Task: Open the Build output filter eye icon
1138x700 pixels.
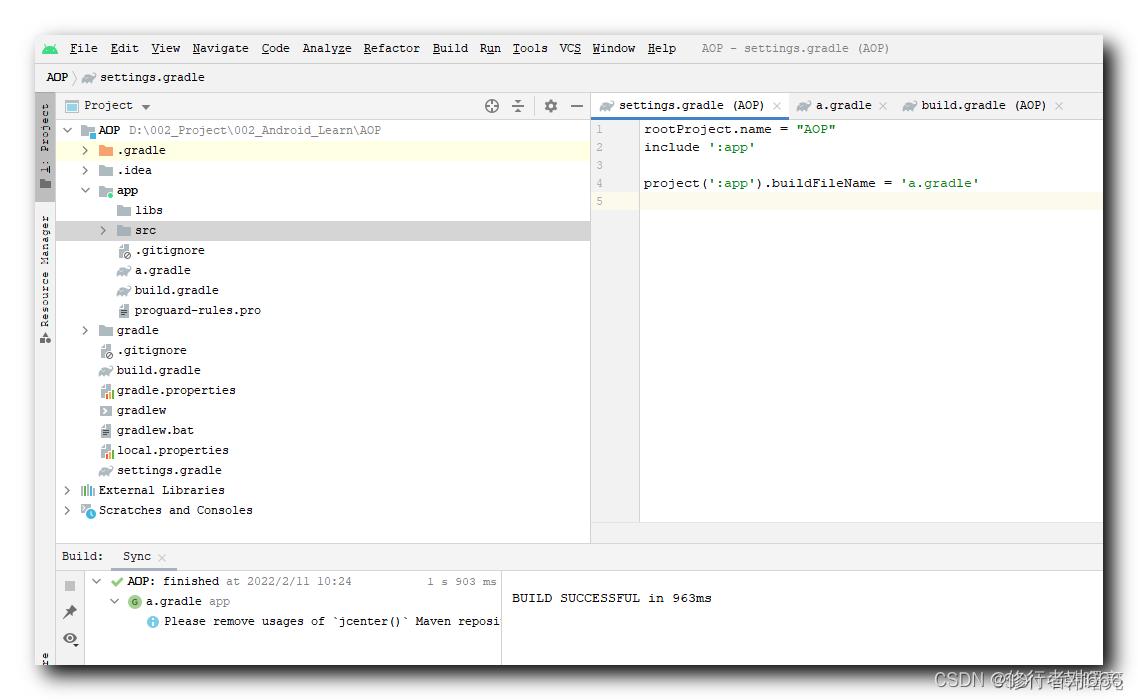Action: pos(69,640)
